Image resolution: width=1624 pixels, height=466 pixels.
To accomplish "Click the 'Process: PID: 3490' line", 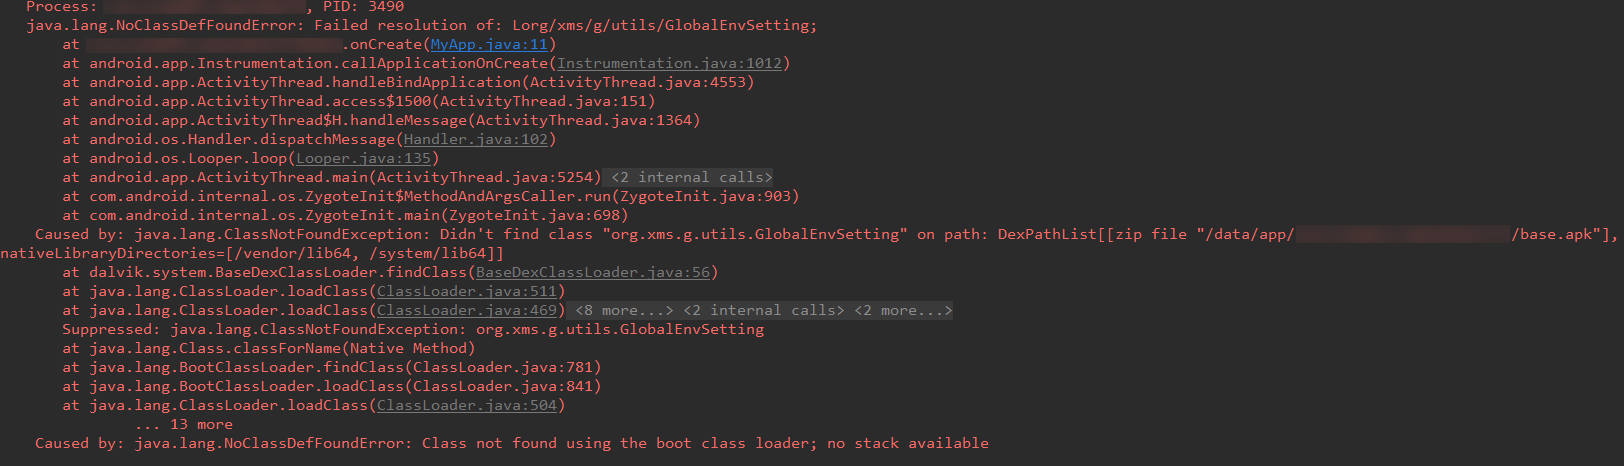I will [215, 7].
